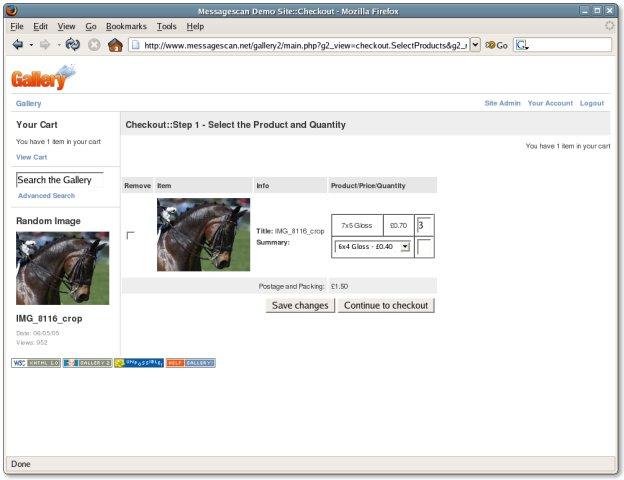Open Your Account link
This screenshot has width=624, height=480.
[550, 103]
